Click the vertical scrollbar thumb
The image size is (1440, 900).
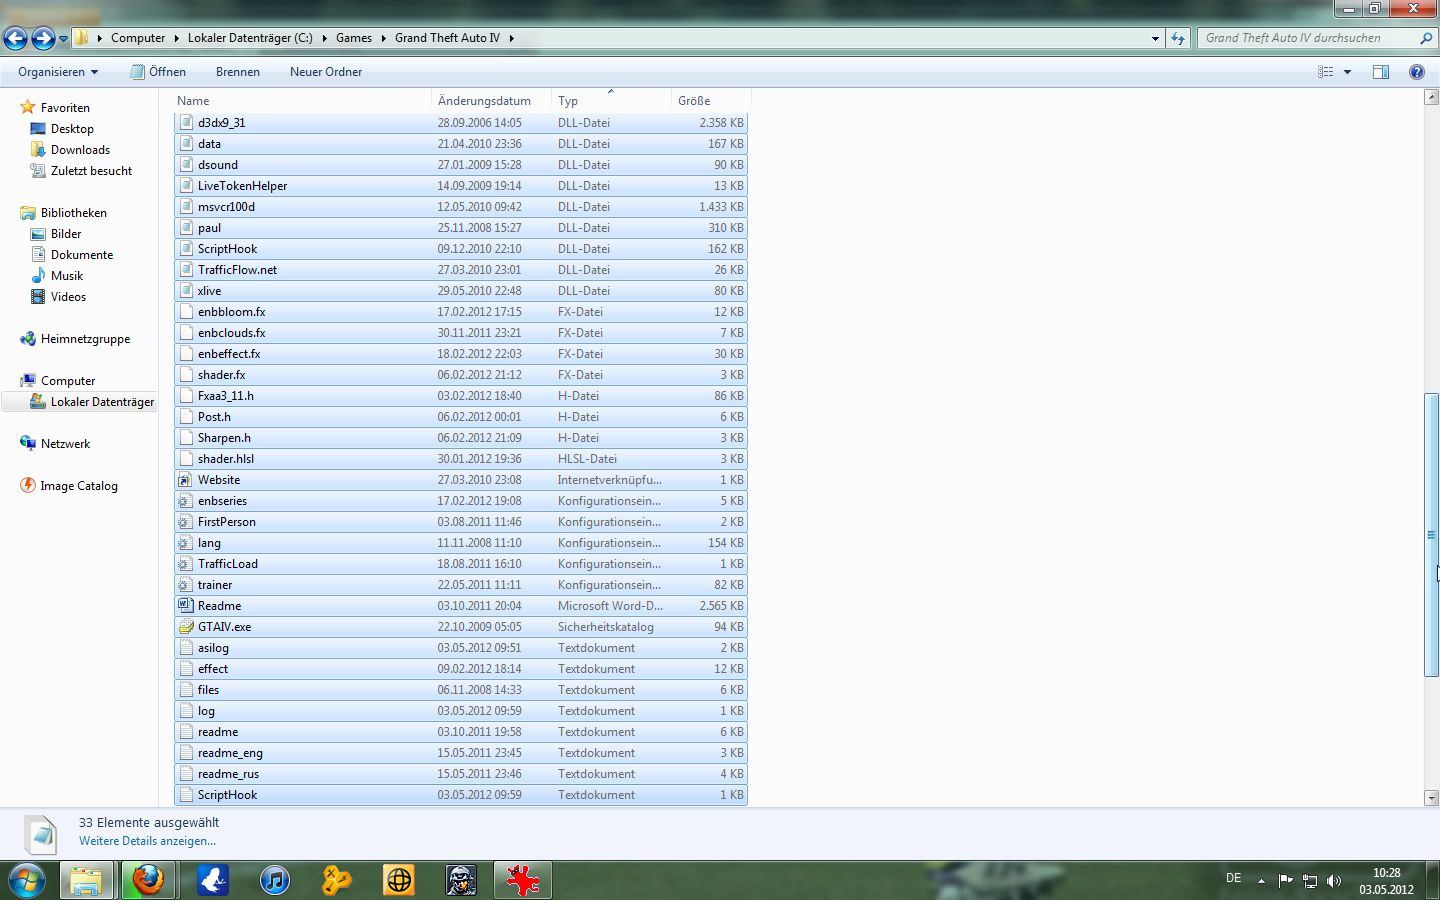tap(1431, 535)
